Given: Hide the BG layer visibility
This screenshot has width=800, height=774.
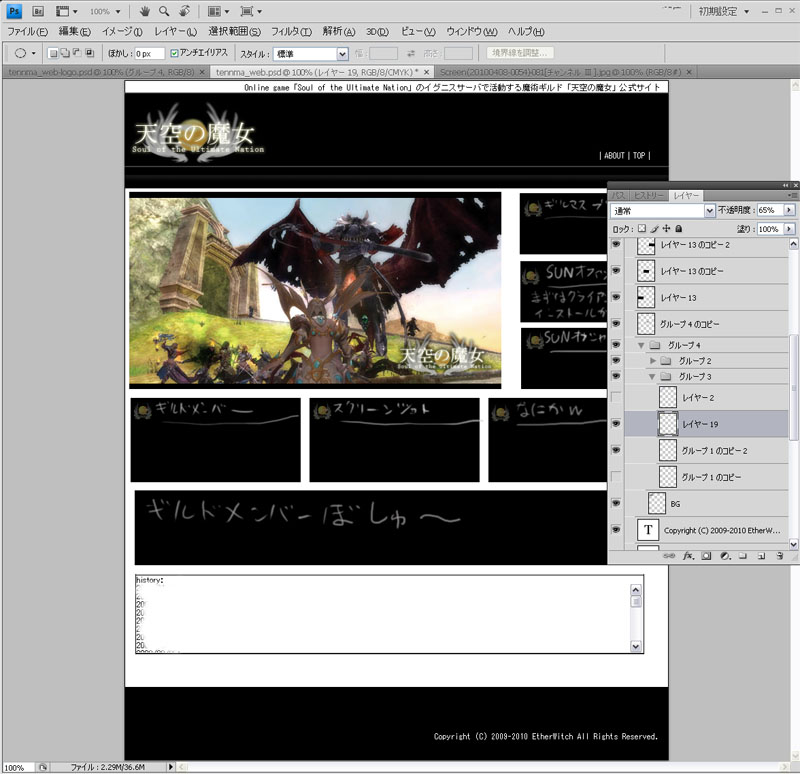Looking at the screenshot, I should pyautogui.click(x=616, y=502).
